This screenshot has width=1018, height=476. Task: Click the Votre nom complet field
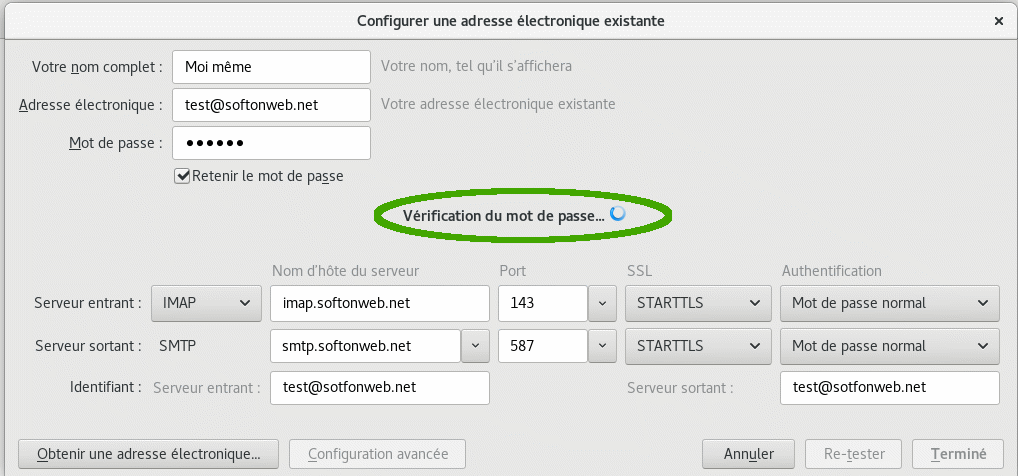(271, 67)
